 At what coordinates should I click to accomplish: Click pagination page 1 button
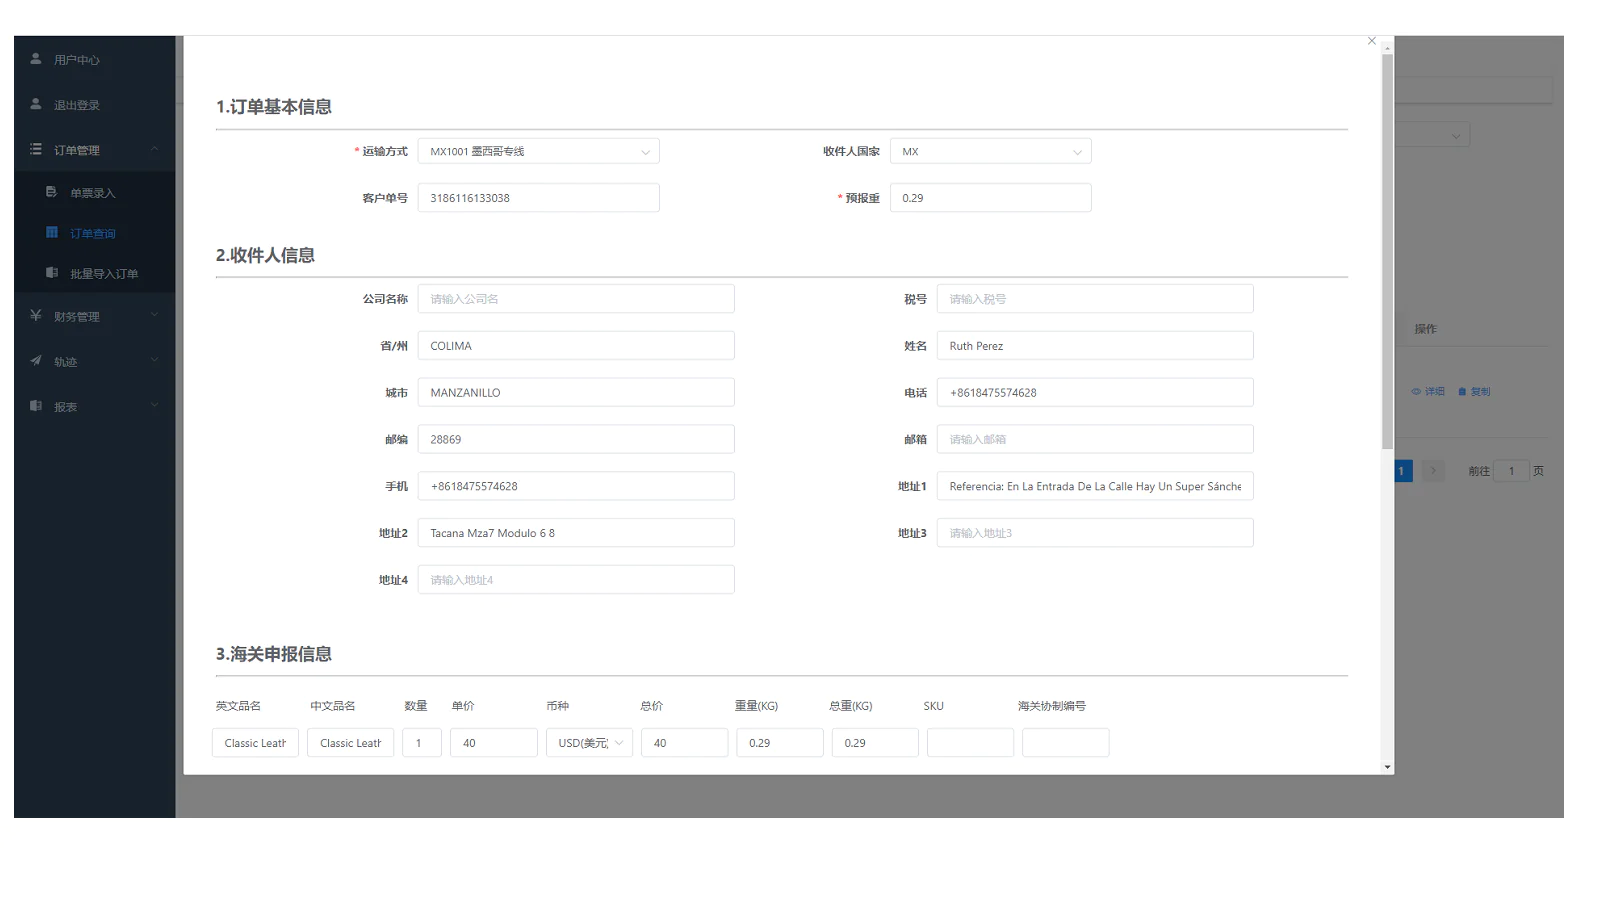[x=1402, y=470]
